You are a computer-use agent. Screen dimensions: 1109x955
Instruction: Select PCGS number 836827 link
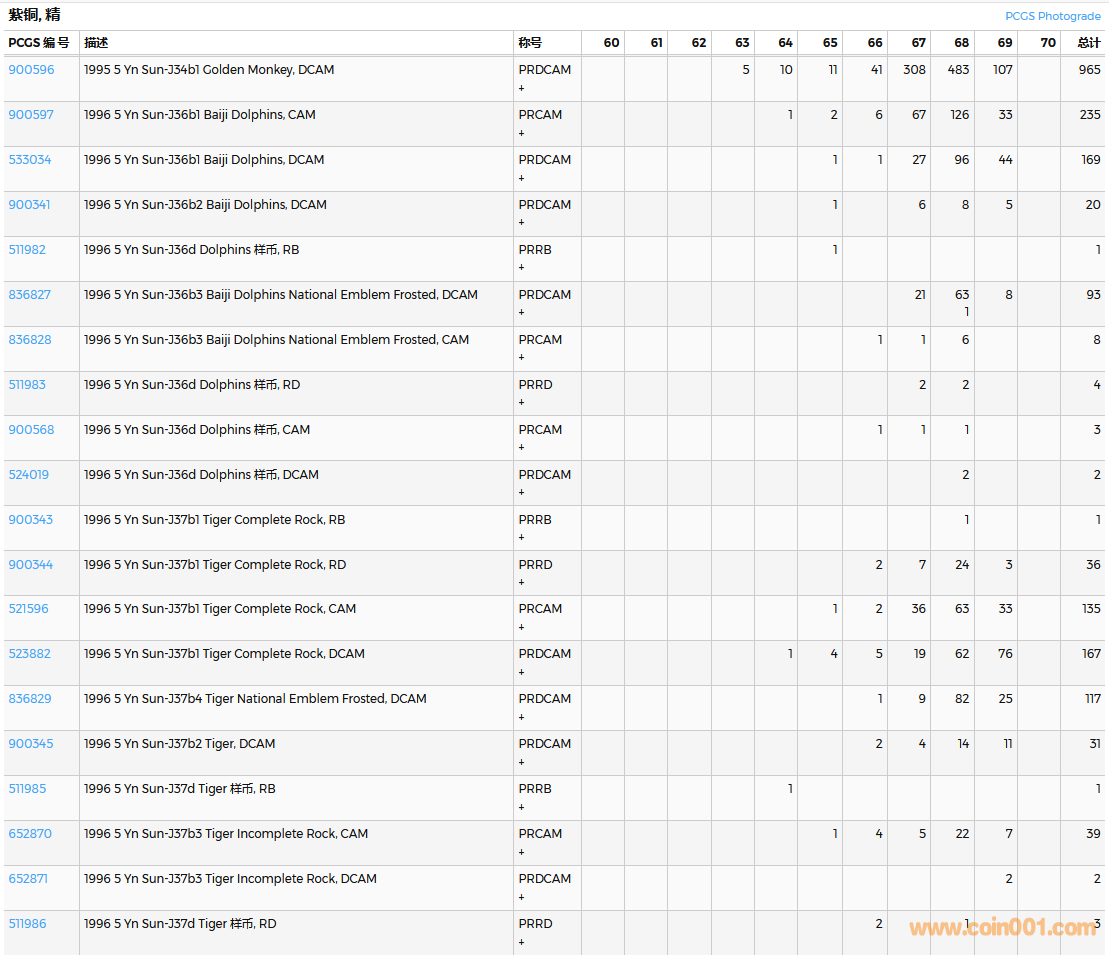click(x=30, y=295)
